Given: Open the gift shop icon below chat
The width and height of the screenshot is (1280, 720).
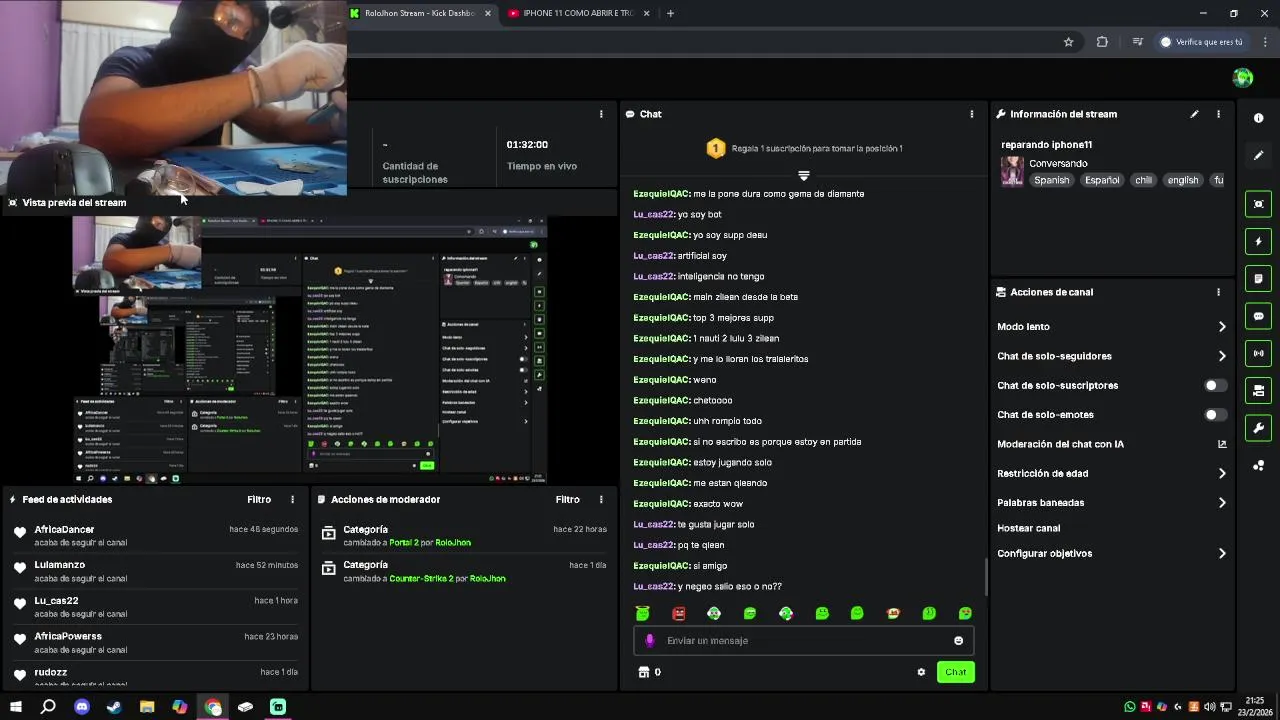Looking at the screenshot, I should click(x=644, y=672).
